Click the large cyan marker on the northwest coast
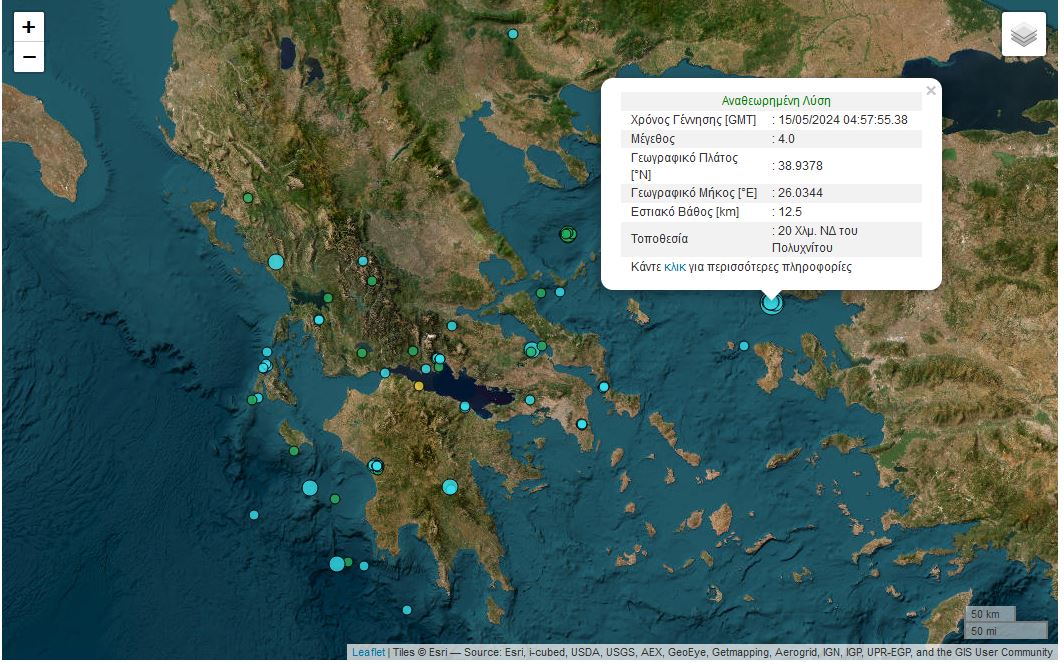 pos(276,262)
